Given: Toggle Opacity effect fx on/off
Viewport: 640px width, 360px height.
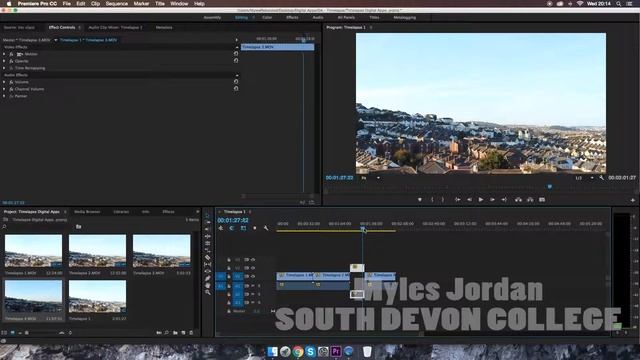Looking at the screenshot, I should (x=11, y=61).
